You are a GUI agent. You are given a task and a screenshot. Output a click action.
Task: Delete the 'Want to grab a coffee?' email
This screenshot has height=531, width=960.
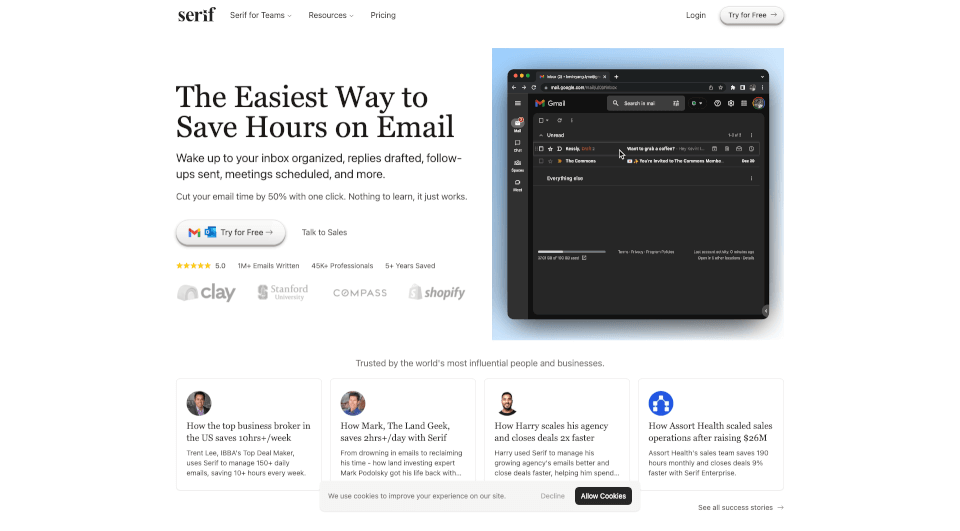pyautogui.click(x=727, y=149)
